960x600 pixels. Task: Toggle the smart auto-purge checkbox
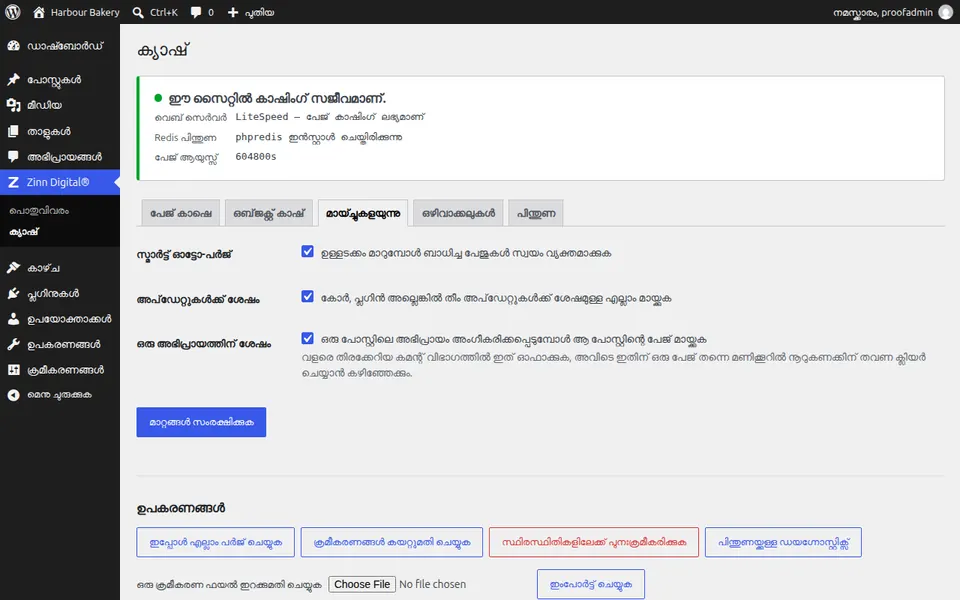(307, 252)
